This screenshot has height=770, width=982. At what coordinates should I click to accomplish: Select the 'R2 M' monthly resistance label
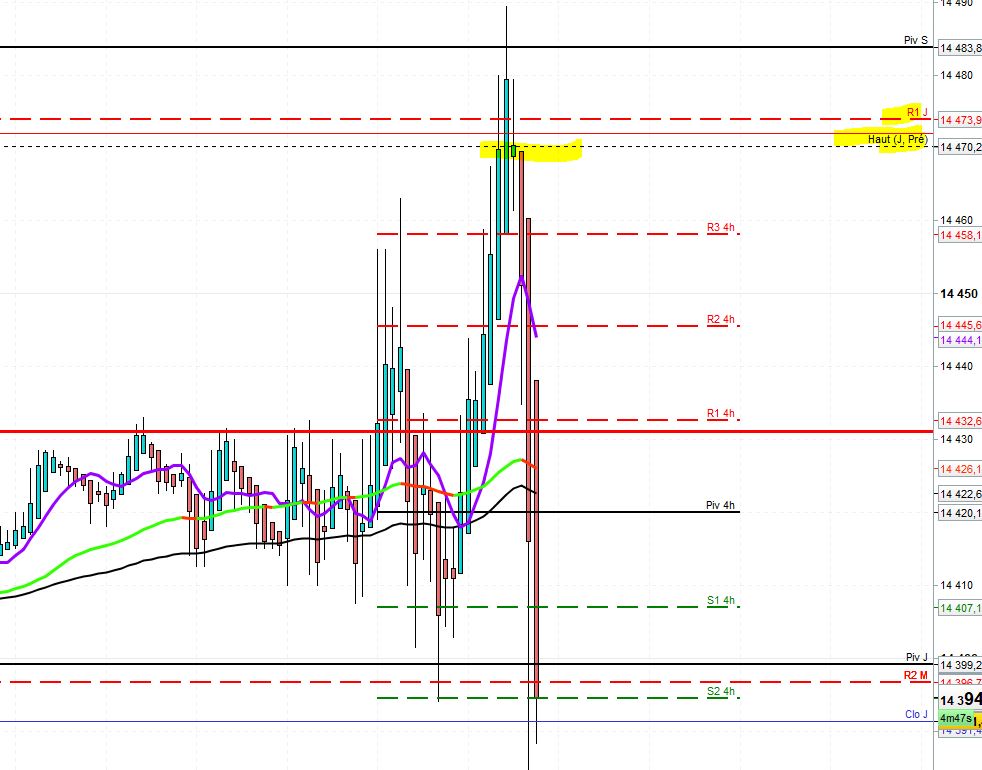pyautogui.click(x=916, y=675)
